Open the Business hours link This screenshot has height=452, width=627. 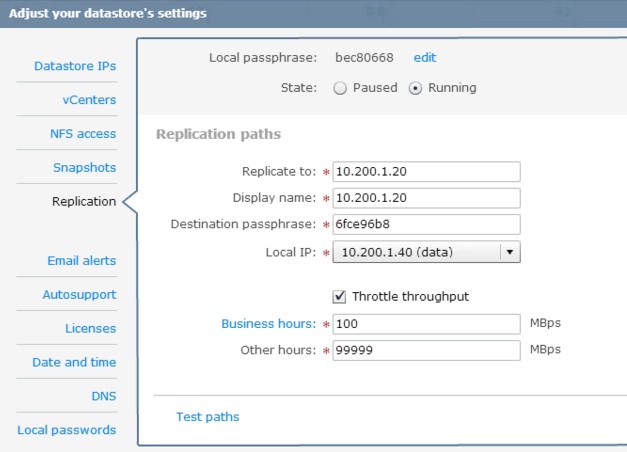268,324
